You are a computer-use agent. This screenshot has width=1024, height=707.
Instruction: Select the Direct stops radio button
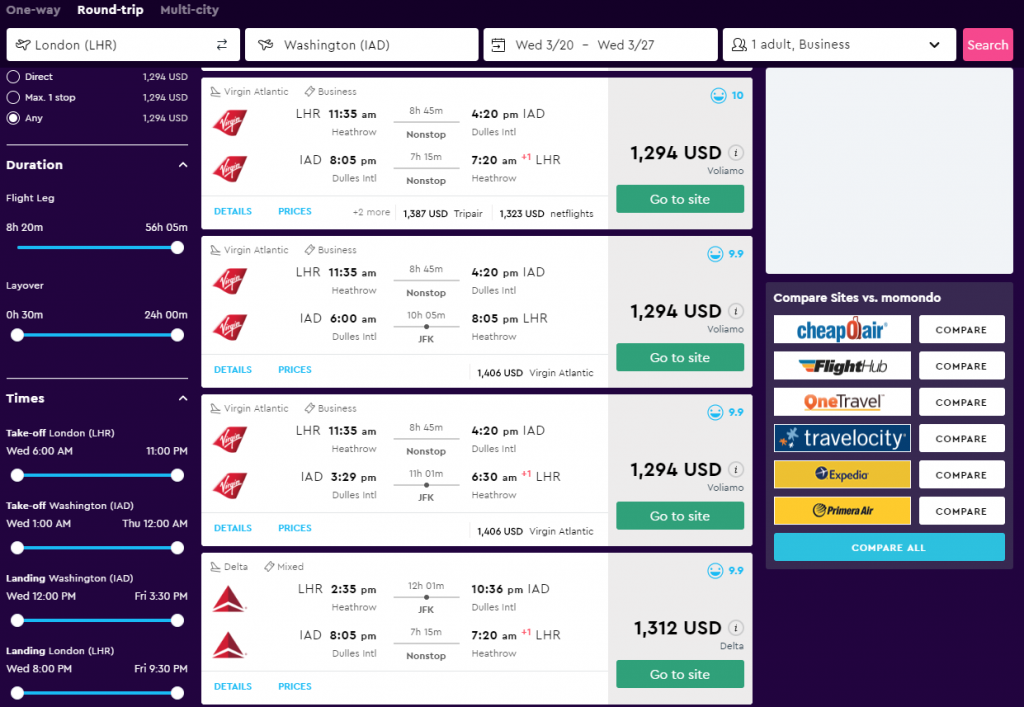coord(13,76)
